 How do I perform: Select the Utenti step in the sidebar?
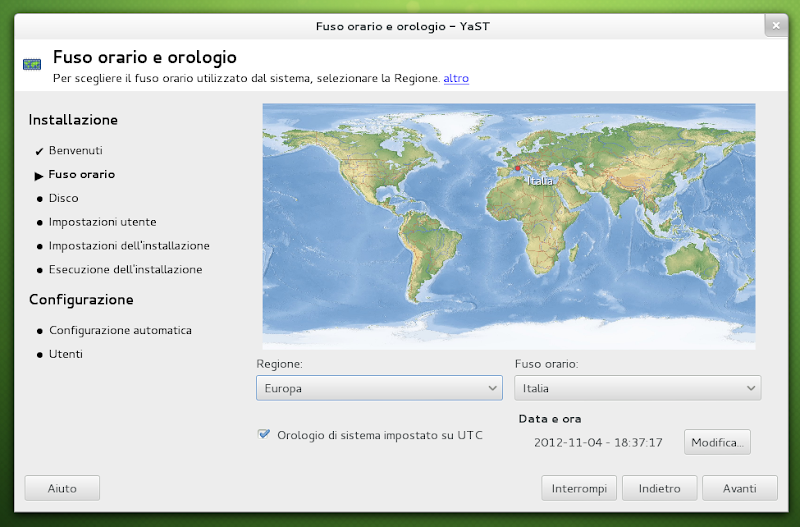coord(66,354)
